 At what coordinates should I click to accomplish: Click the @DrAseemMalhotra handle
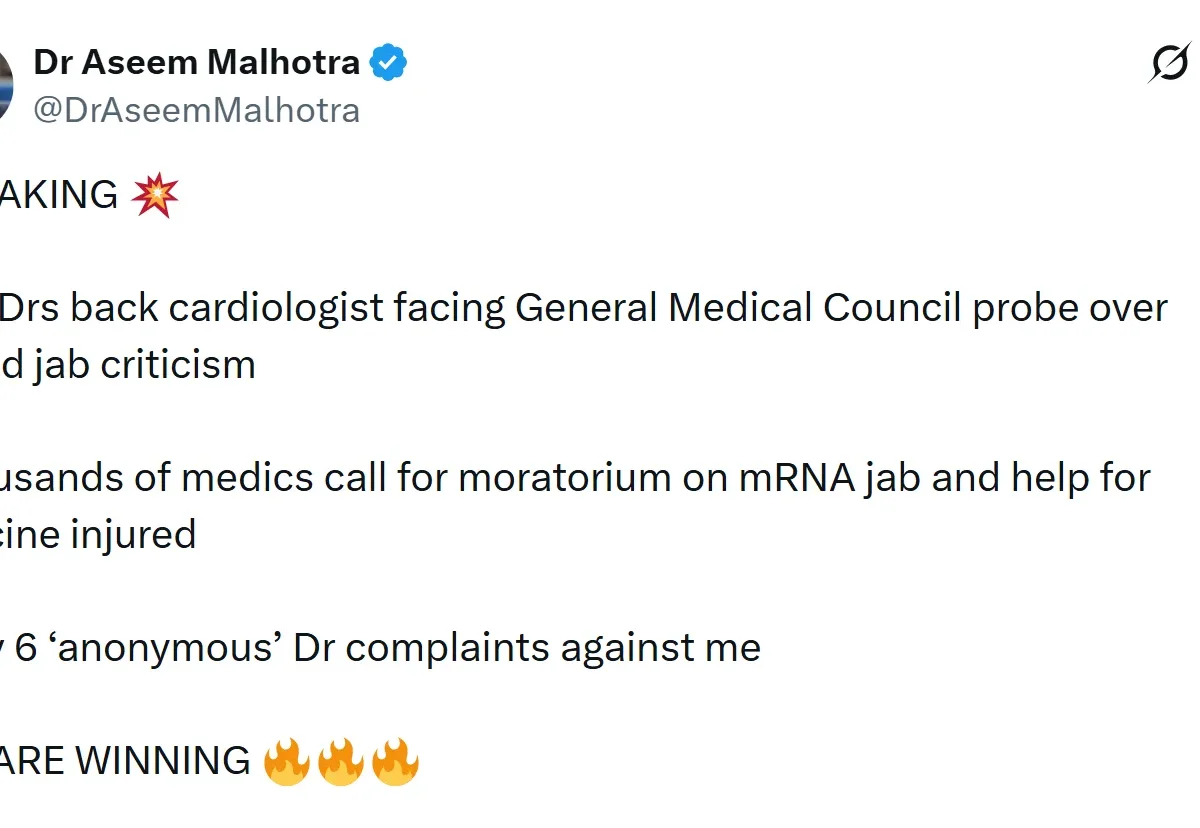(197, 109)
